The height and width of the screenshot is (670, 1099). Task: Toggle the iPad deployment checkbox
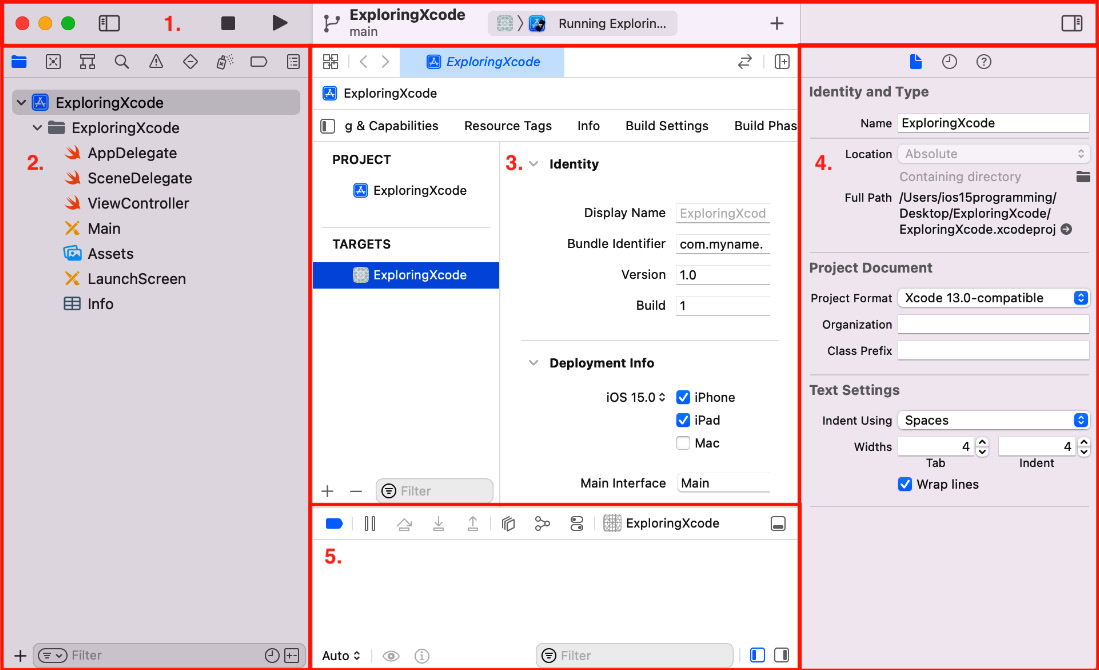click(683, 421)
